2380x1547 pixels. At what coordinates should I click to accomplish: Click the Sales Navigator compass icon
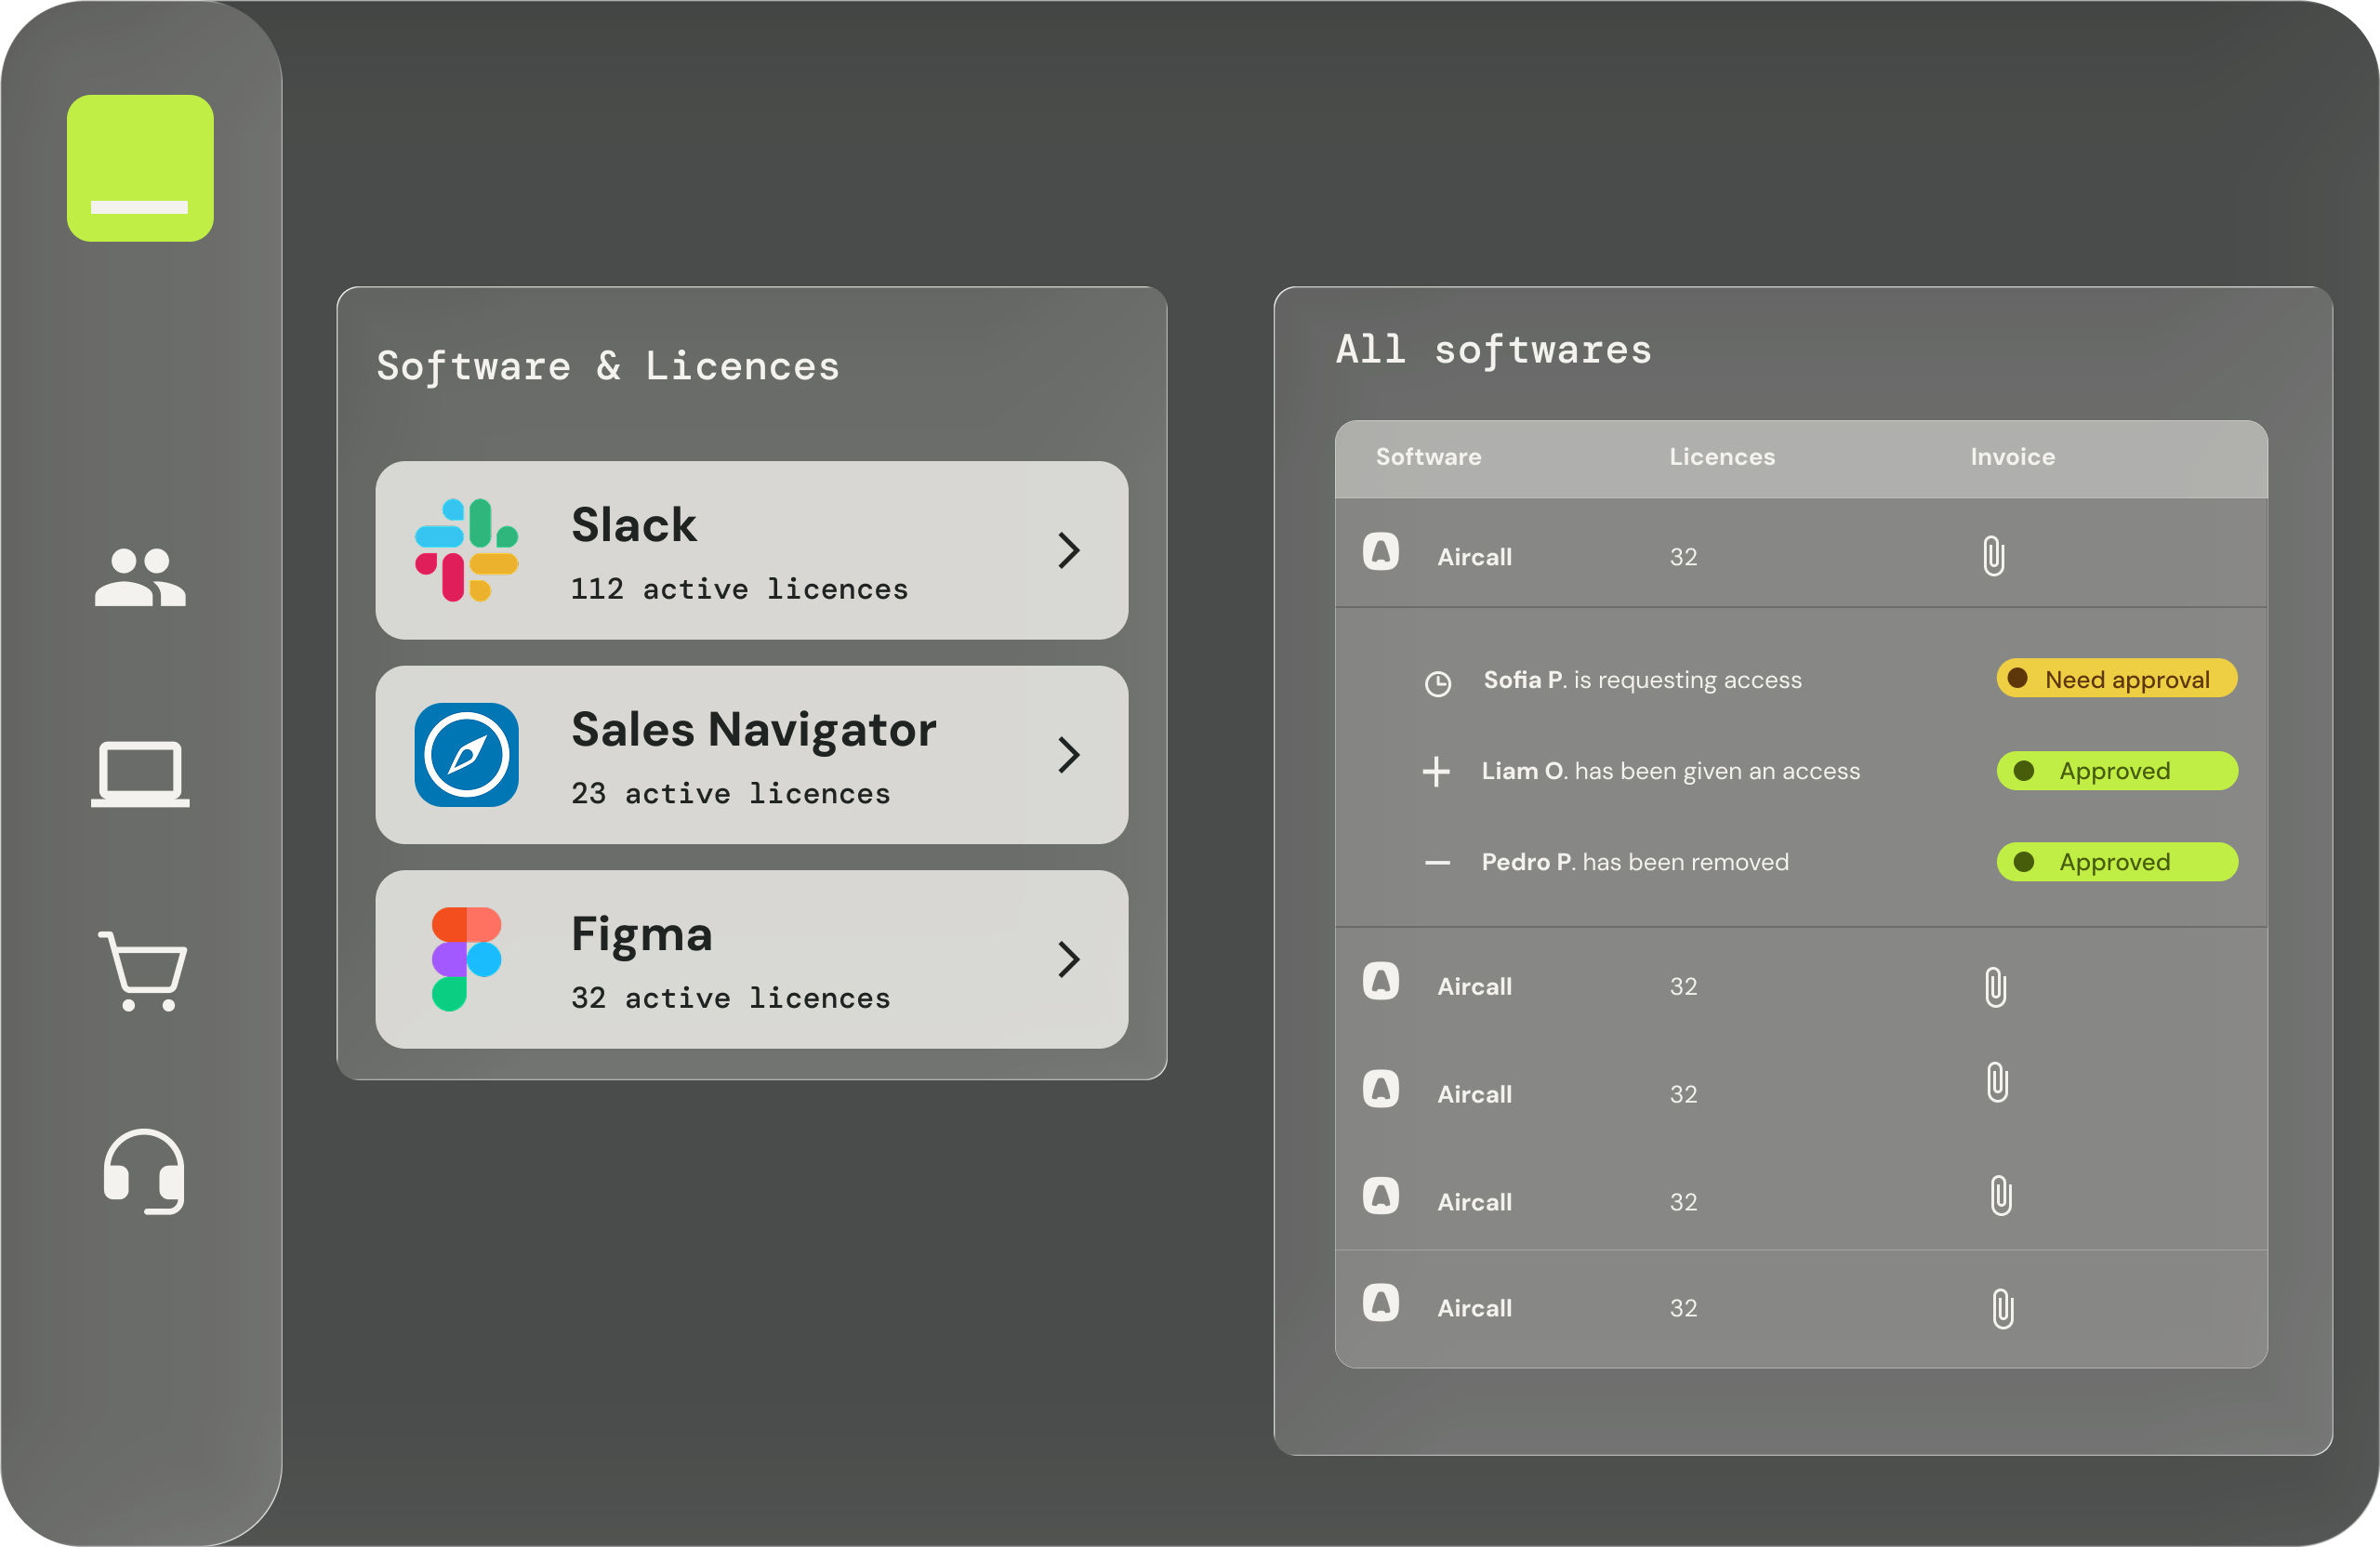[466, 755]
